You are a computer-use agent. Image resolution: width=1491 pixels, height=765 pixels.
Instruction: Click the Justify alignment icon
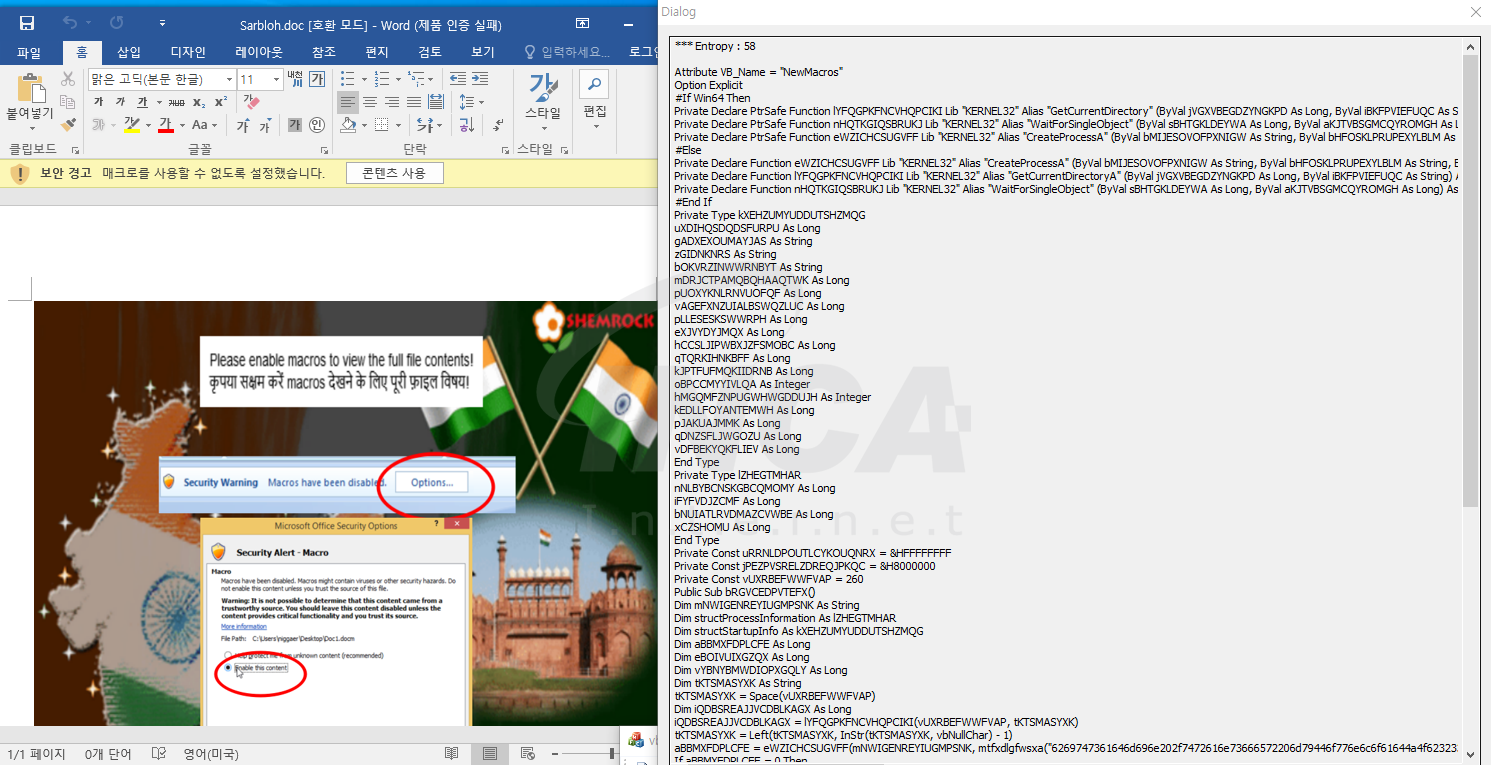point(414,102)
